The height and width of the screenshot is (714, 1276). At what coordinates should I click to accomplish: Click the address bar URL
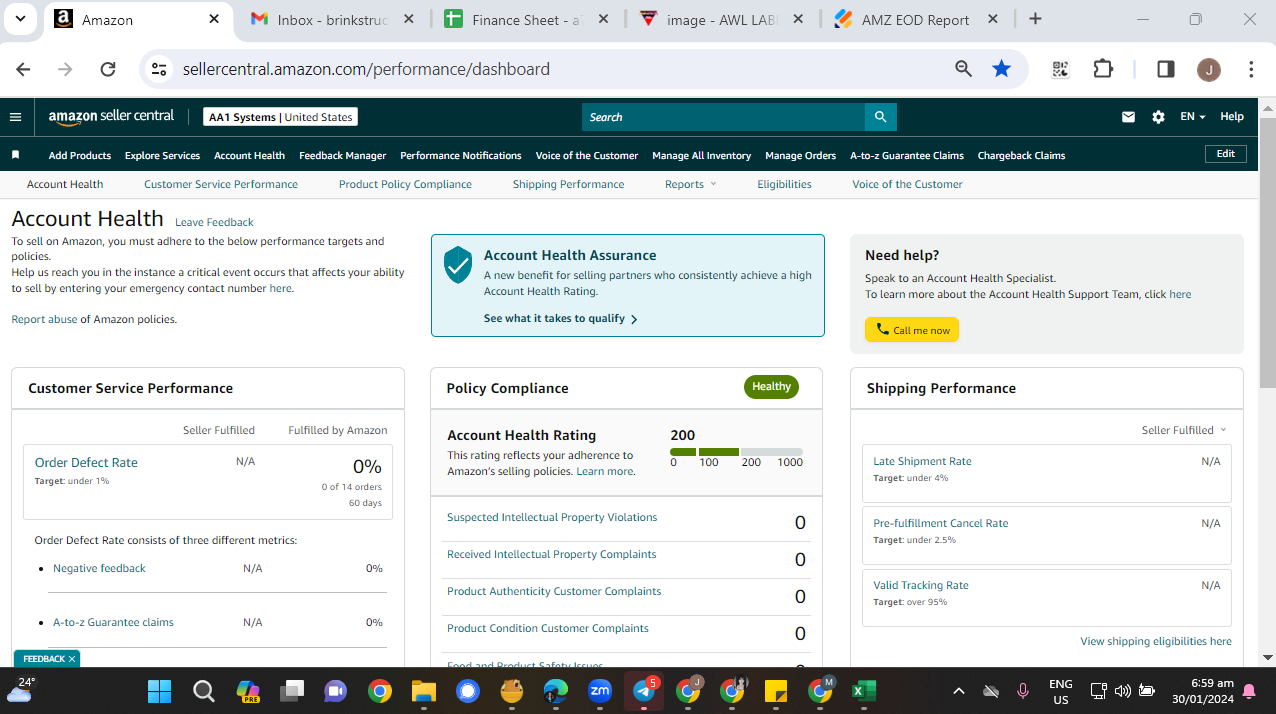click(366, 69)
